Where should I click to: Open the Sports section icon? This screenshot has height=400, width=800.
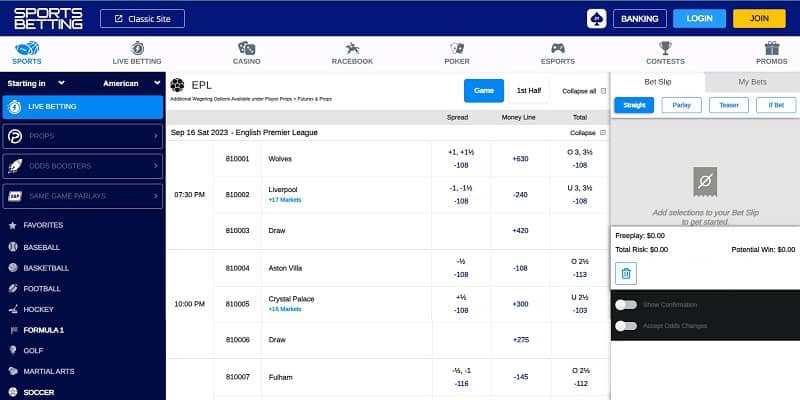click(x=27, y=48)
